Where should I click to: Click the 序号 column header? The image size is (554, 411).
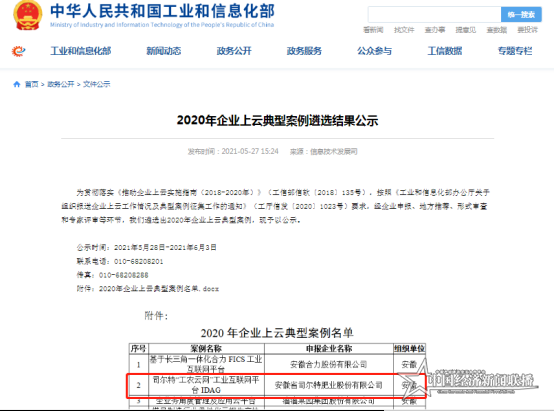point(138,349)
